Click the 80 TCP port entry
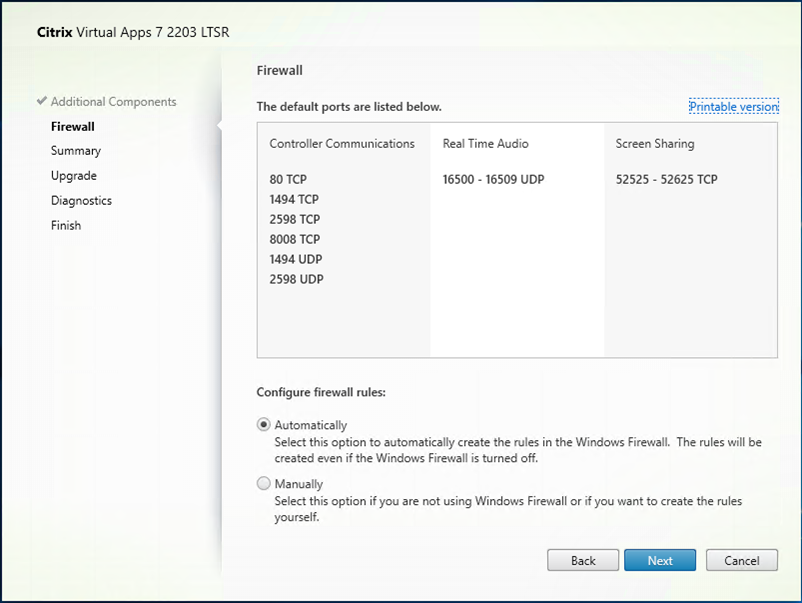 tap(288, 180)
